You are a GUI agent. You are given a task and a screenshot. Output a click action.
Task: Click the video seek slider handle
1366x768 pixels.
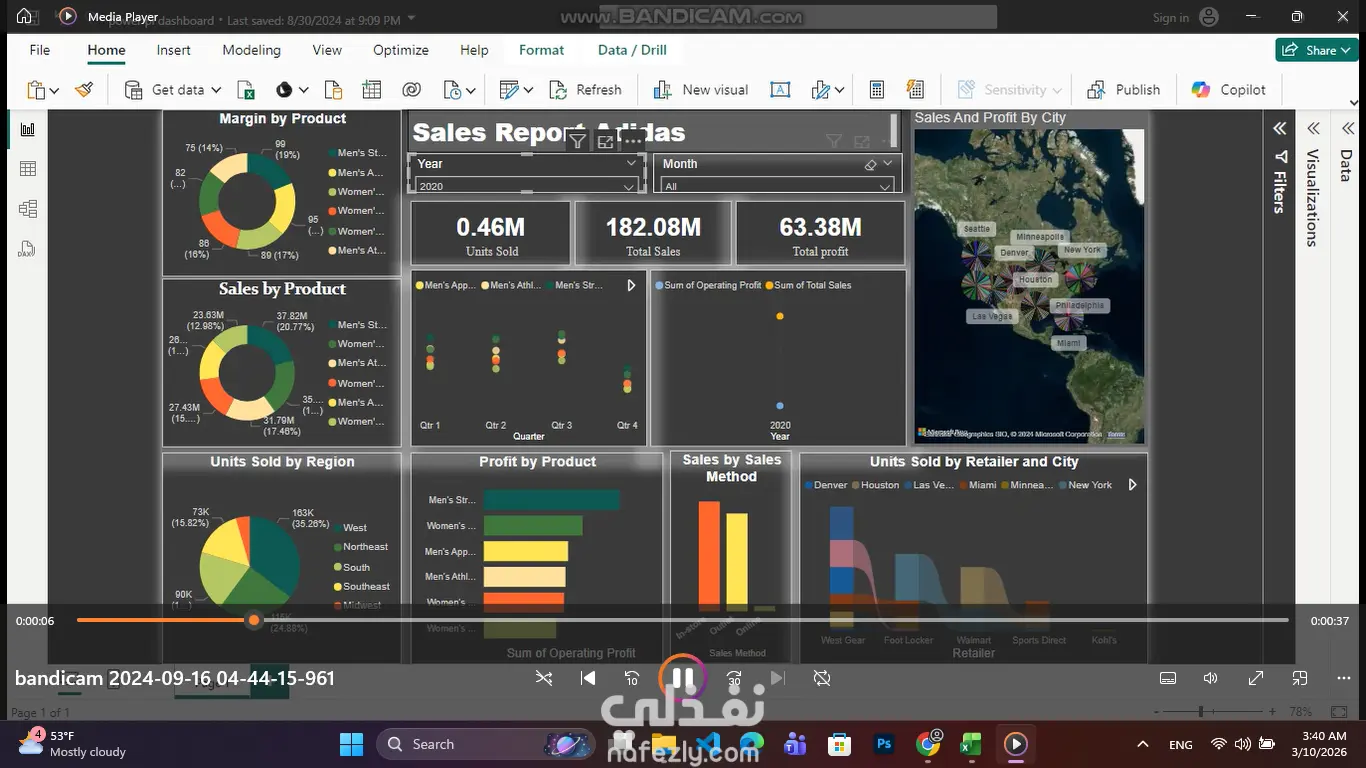point(254,620)
